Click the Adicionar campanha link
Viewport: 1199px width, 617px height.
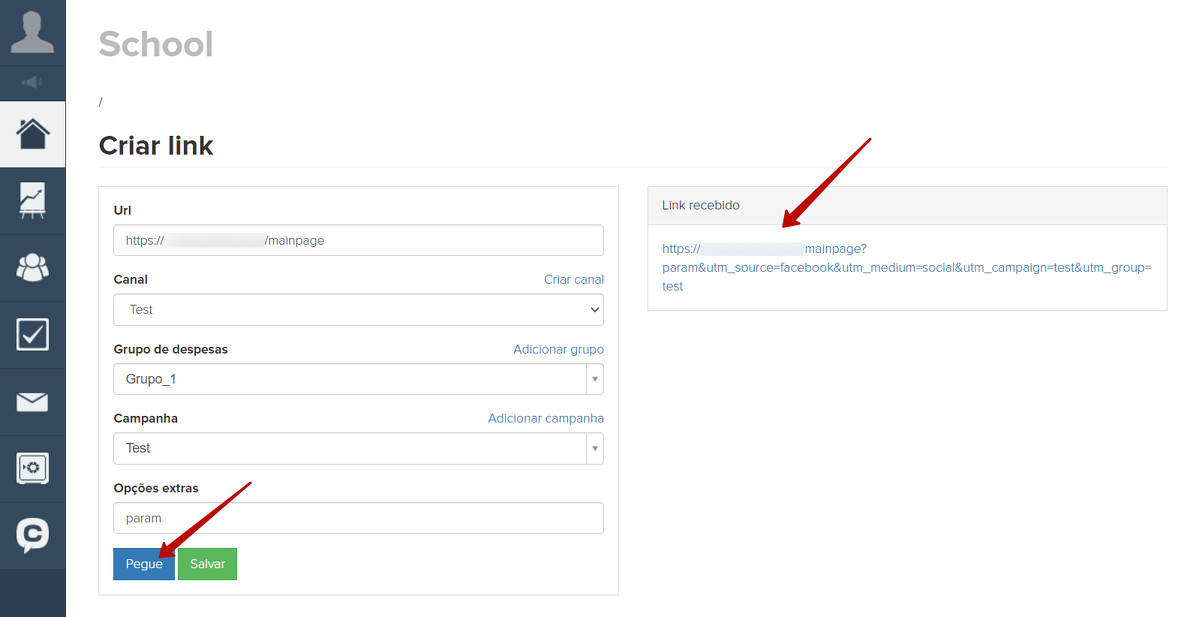click(x=545, y=419)
